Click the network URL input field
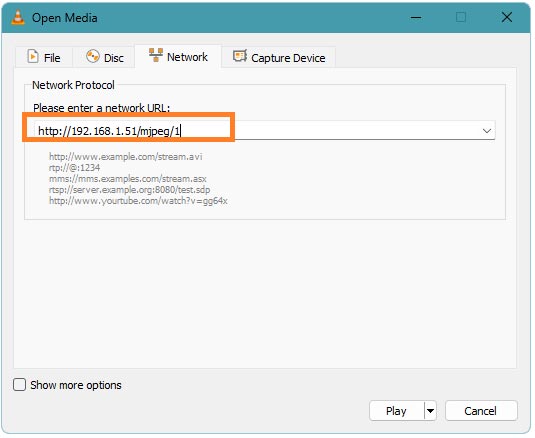Screen dimensions: 535x438 tap(264, 130)
